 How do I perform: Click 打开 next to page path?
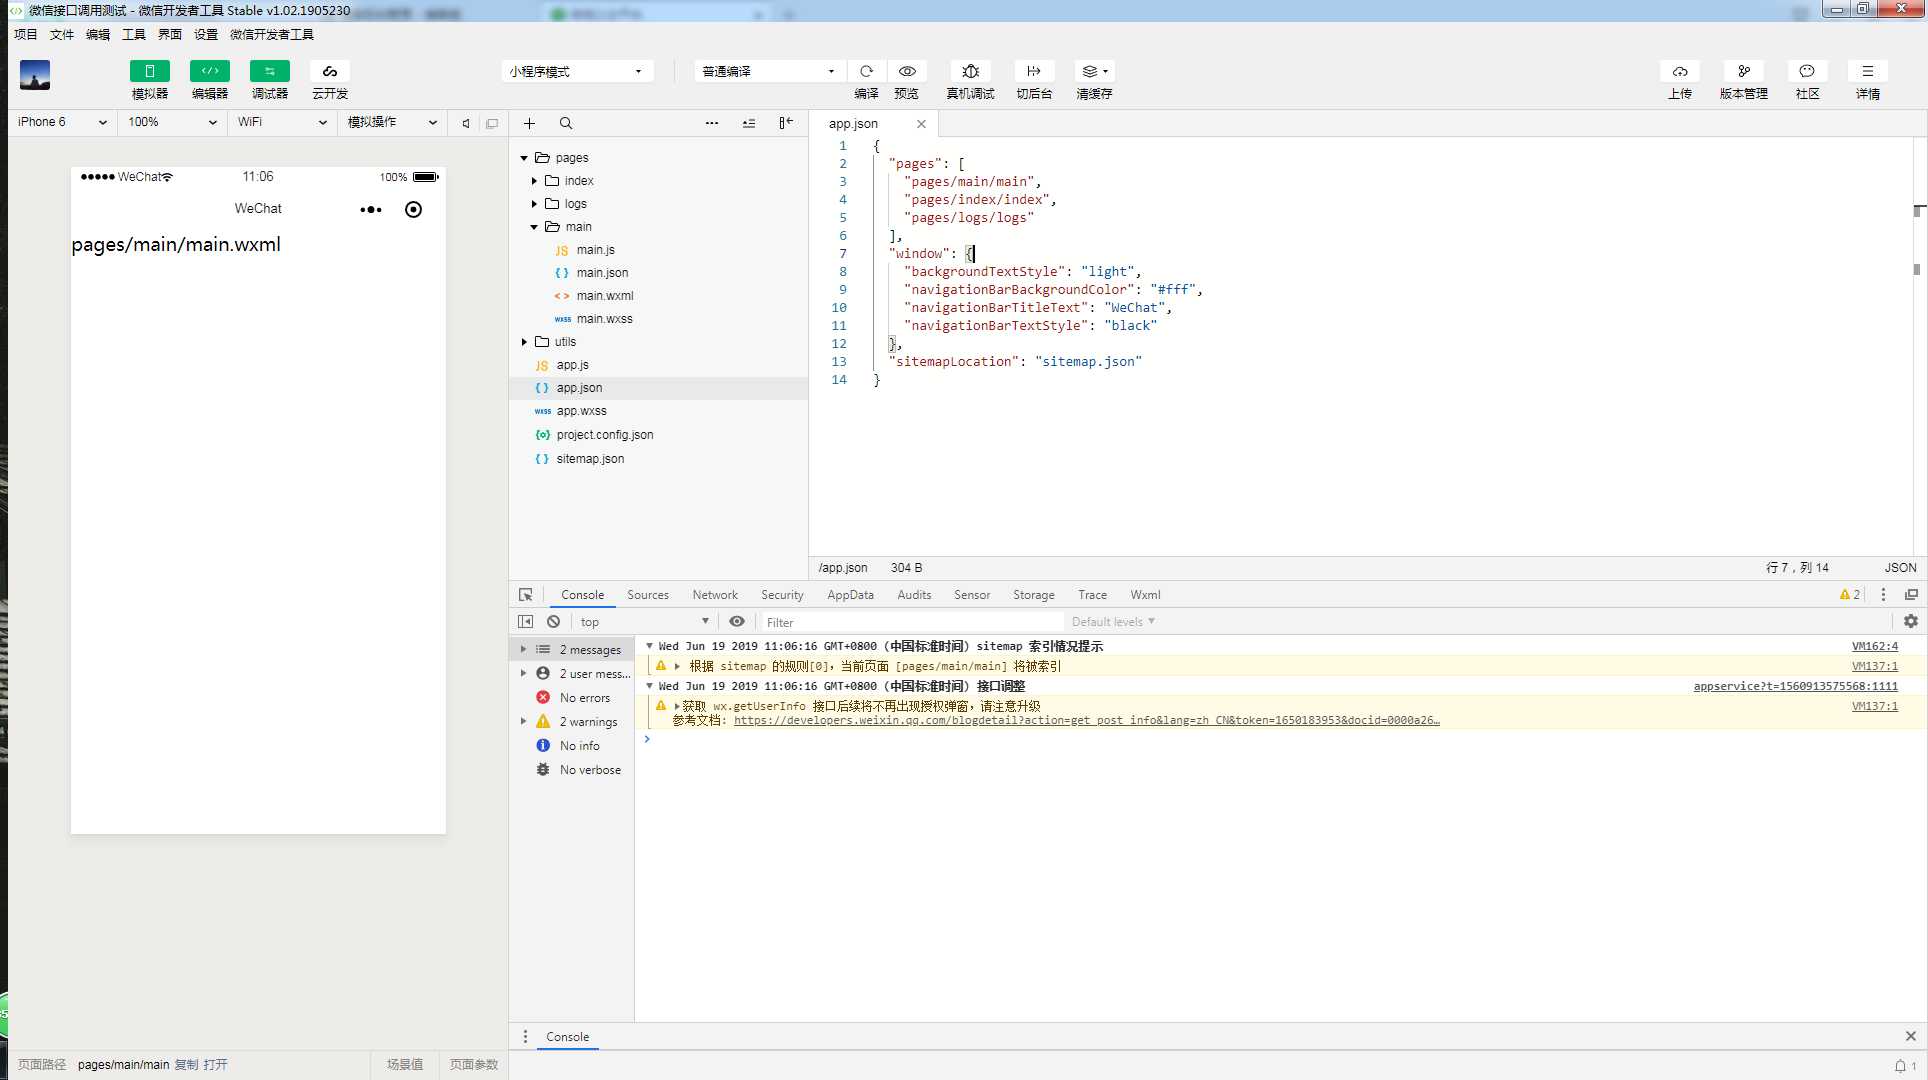(x=215, y=1065)
